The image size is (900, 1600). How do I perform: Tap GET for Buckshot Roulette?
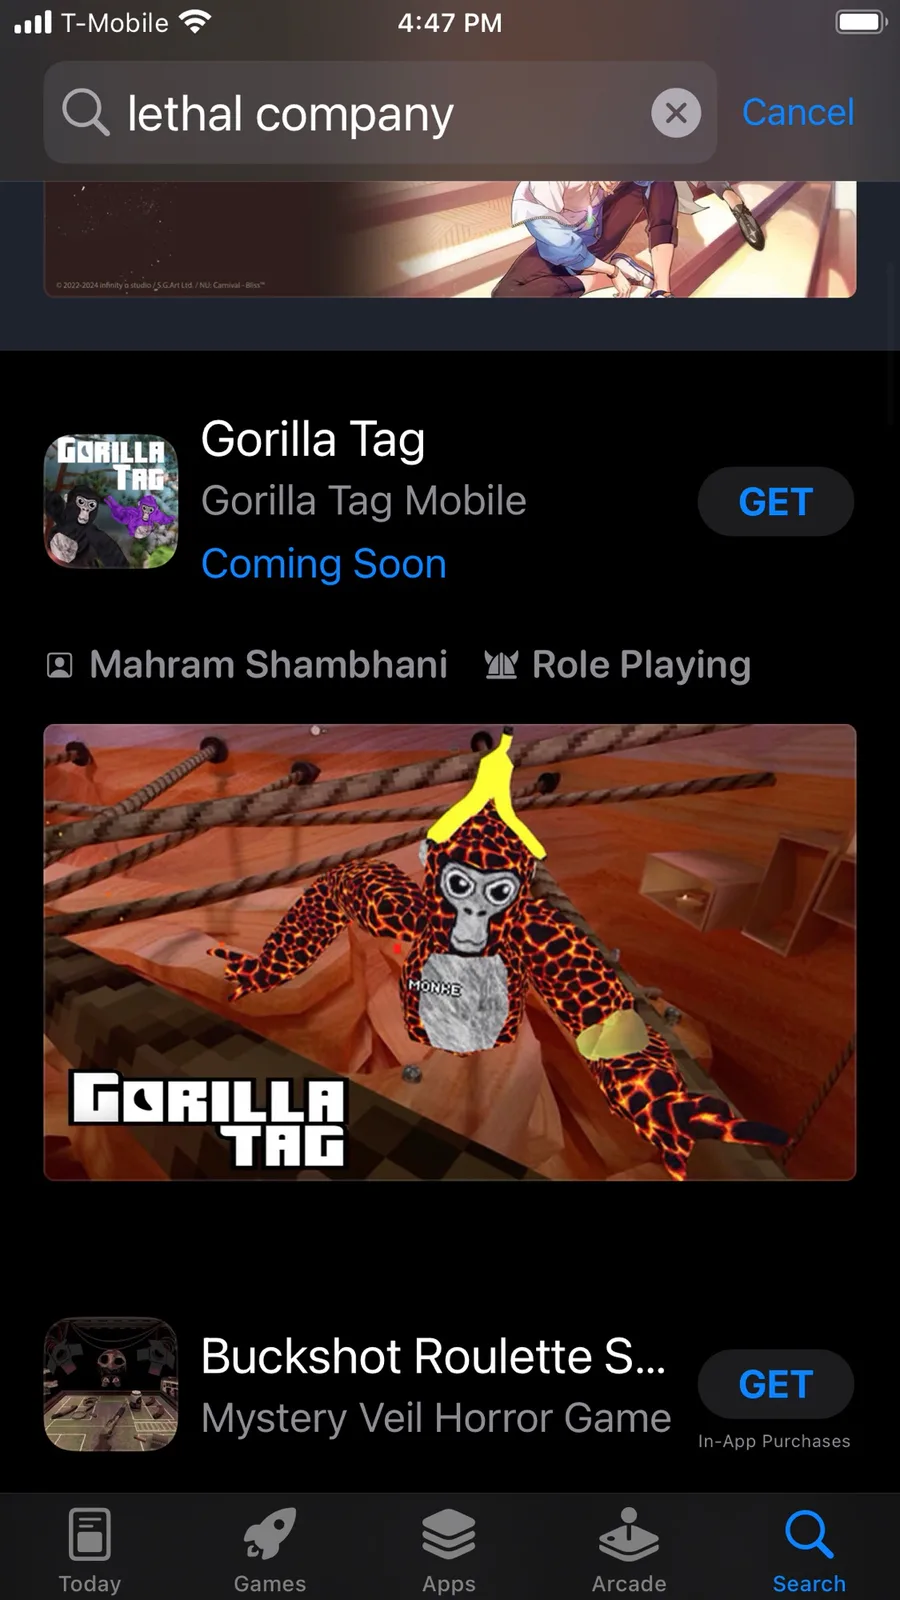pyautogui.click(x=776, y=1384)
